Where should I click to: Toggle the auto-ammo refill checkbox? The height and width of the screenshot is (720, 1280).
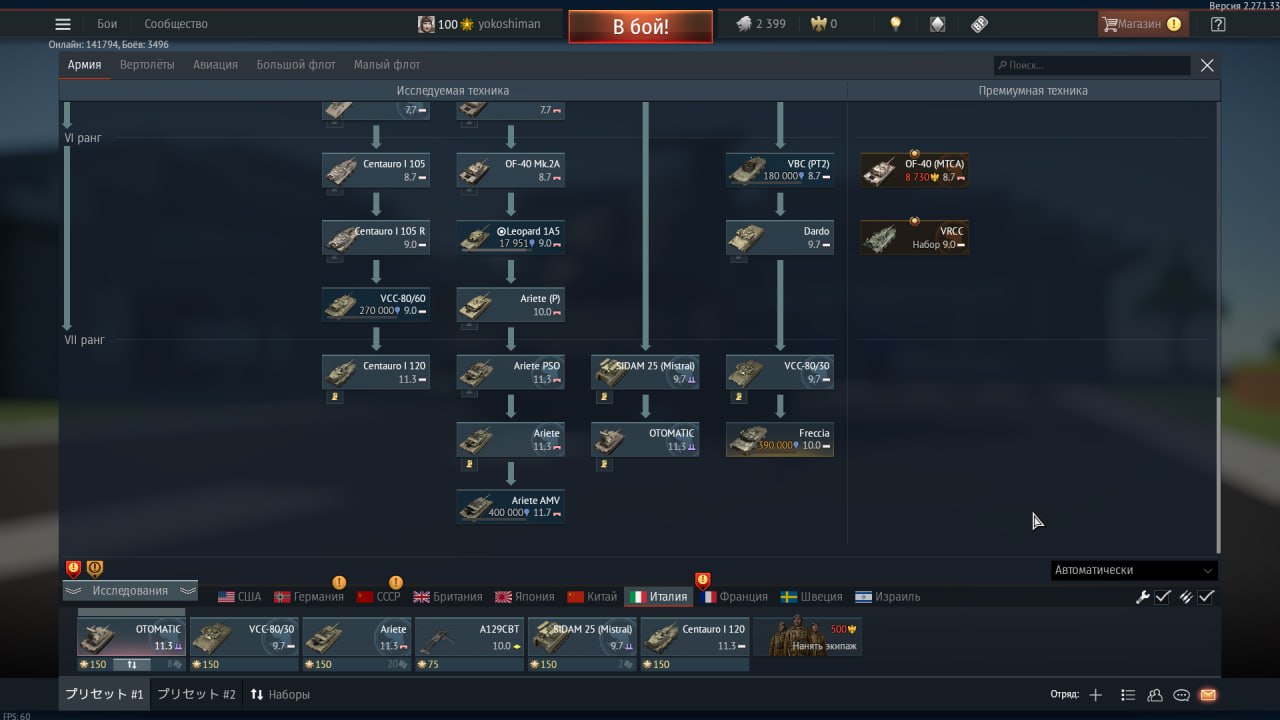pos(1207,597)
